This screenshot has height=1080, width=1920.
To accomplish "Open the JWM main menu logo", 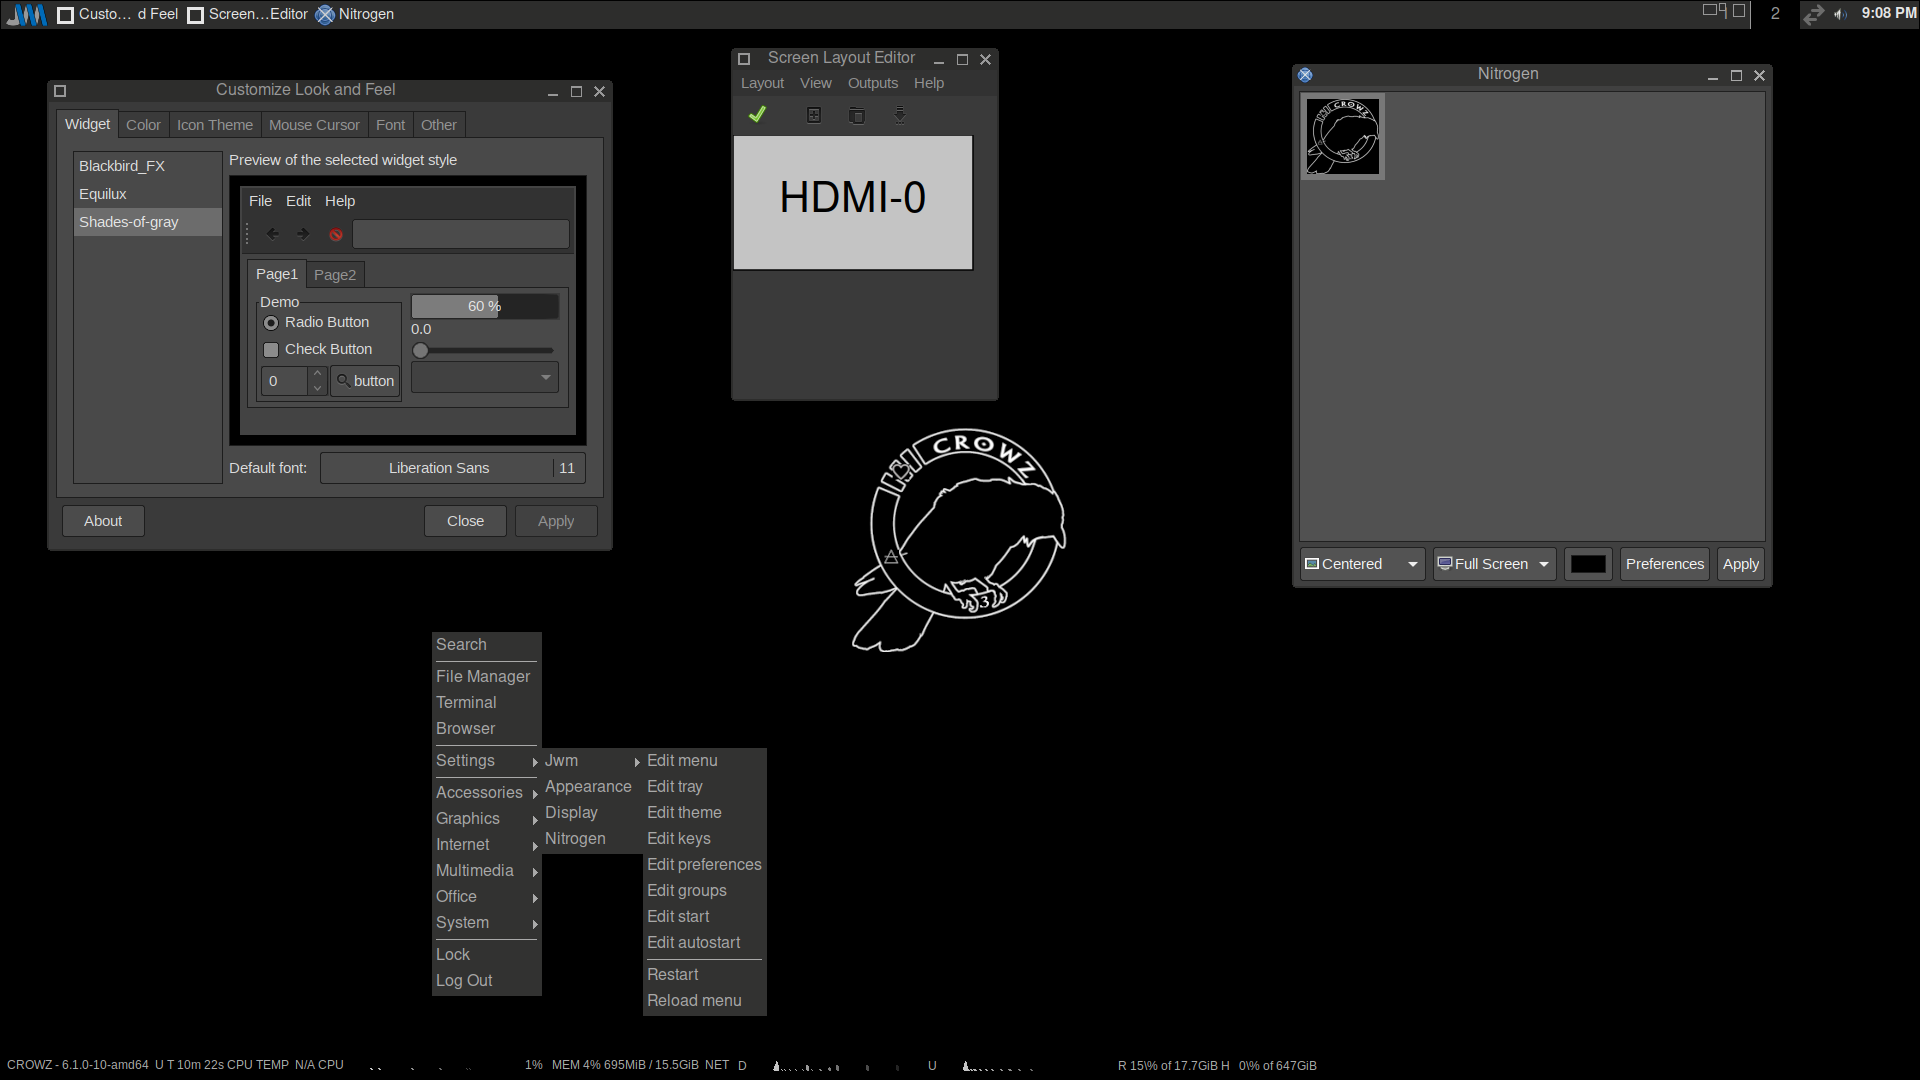I will tap(26, 14).
